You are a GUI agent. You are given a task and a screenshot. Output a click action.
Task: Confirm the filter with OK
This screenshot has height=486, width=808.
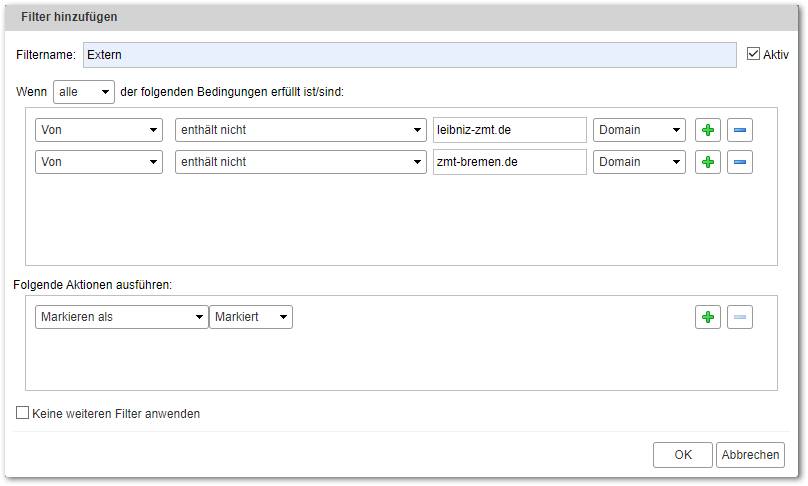(683, 455)
